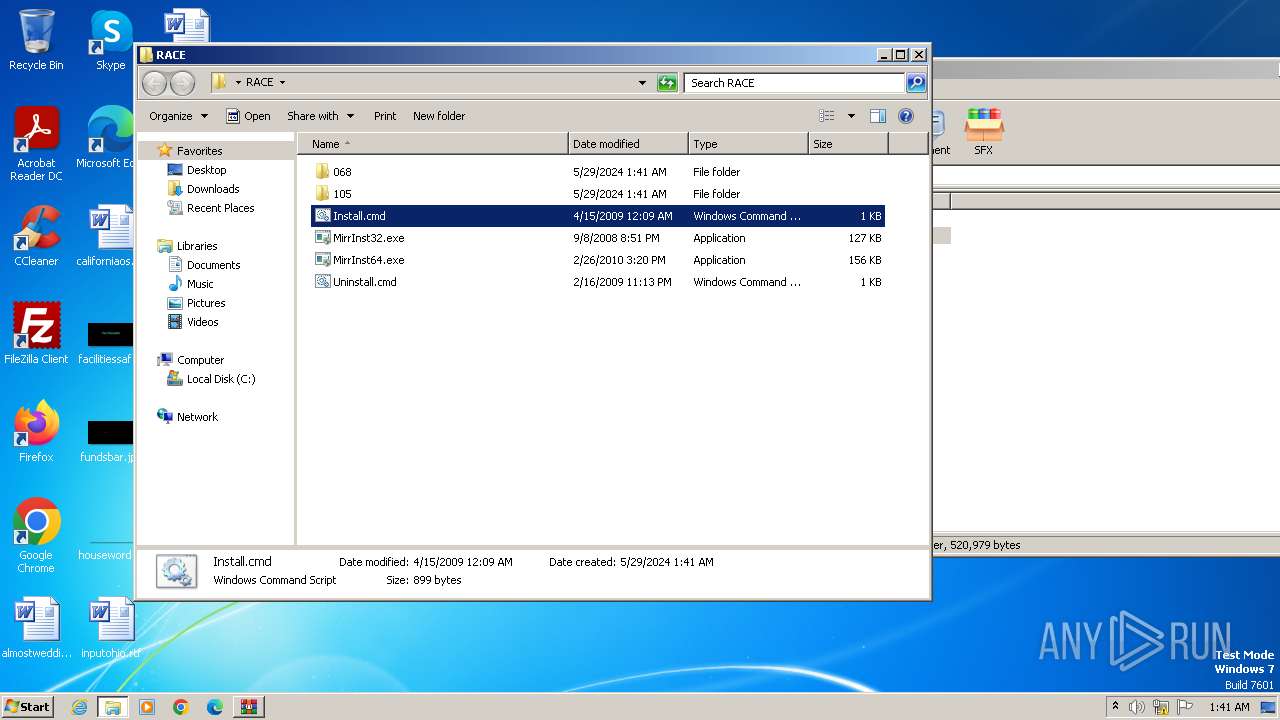Click Back navigation arrow in Explorer
The image size is (1280, 720).
click(x=154, y=83)
